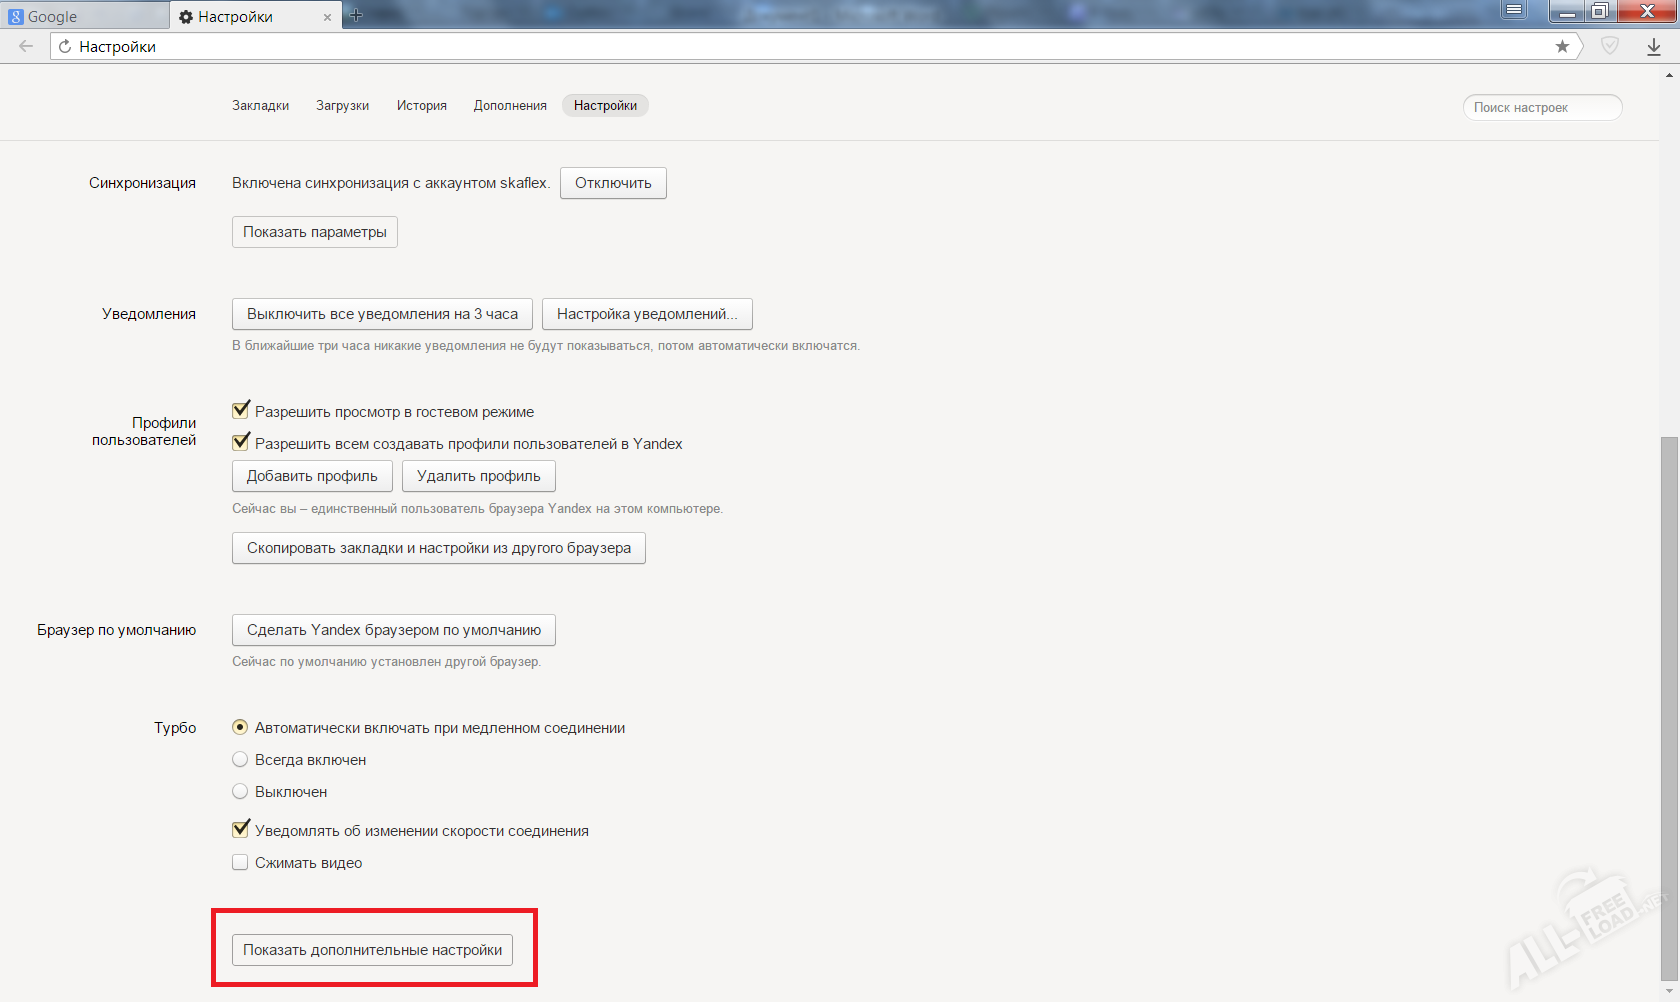Click the 'Отключить' sync button
The image size is (1680, 1002).
click(613, 183)
